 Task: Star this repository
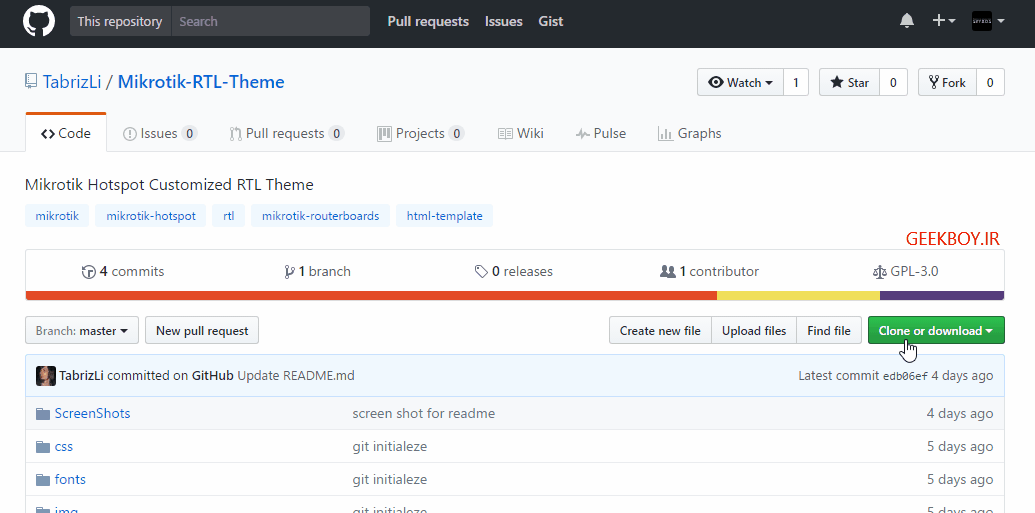850,83
